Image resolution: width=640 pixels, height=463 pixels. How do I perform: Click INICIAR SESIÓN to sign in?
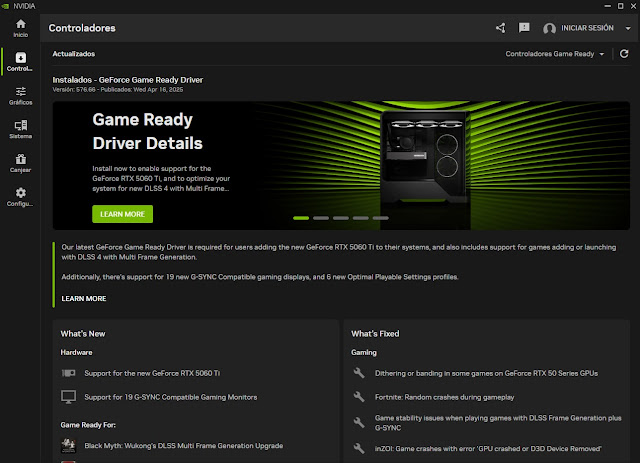click(587, 28)
